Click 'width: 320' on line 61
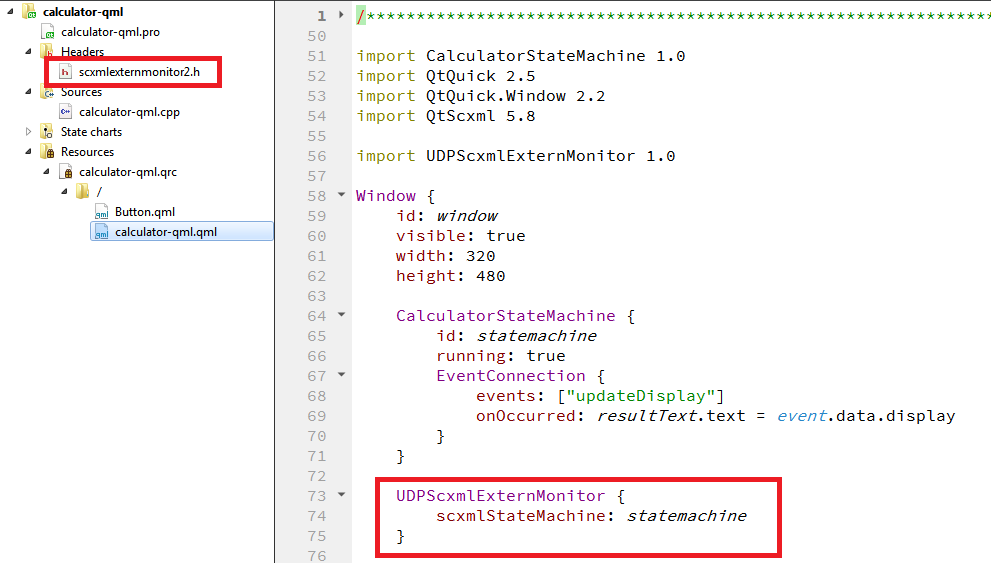Image resolution: width=991 pixels, height=563 pixels. 446,256
